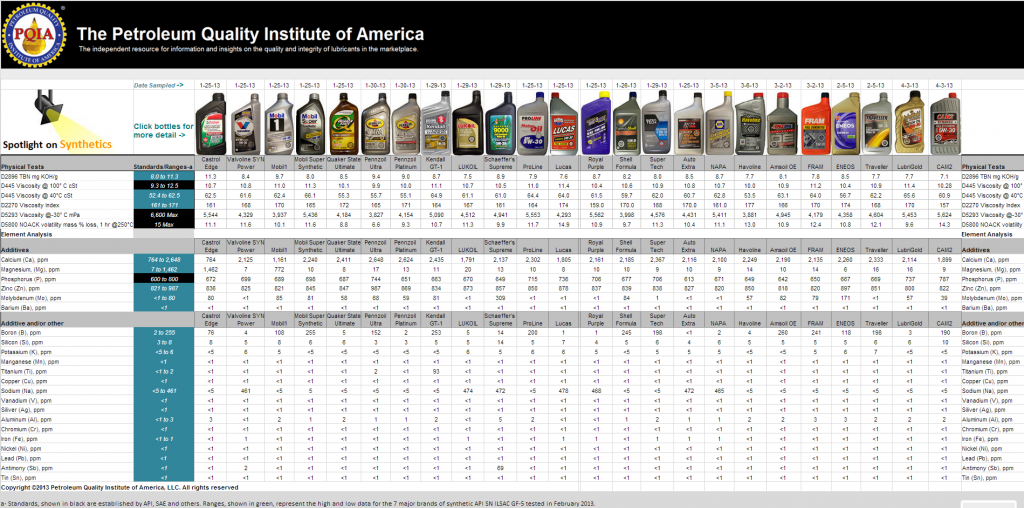Click the '15 Max' NOACK standard cell
Image resolution: width=1024 pixels, height=508 pixels.
(x=164, y=224)
